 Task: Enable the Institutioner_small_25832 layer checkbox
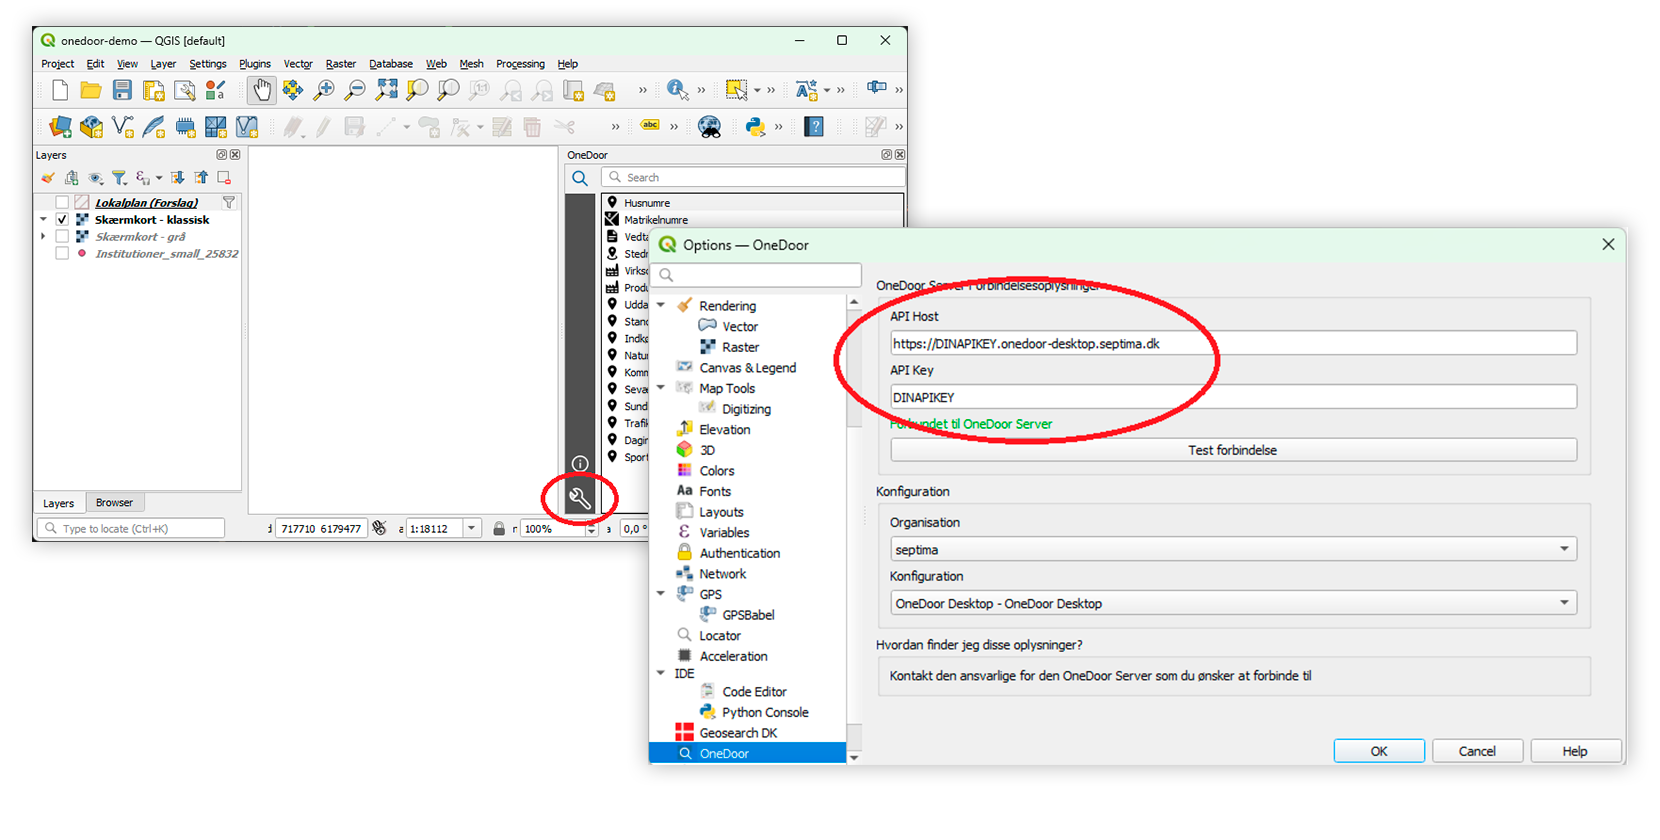click(x=62, y=254)
